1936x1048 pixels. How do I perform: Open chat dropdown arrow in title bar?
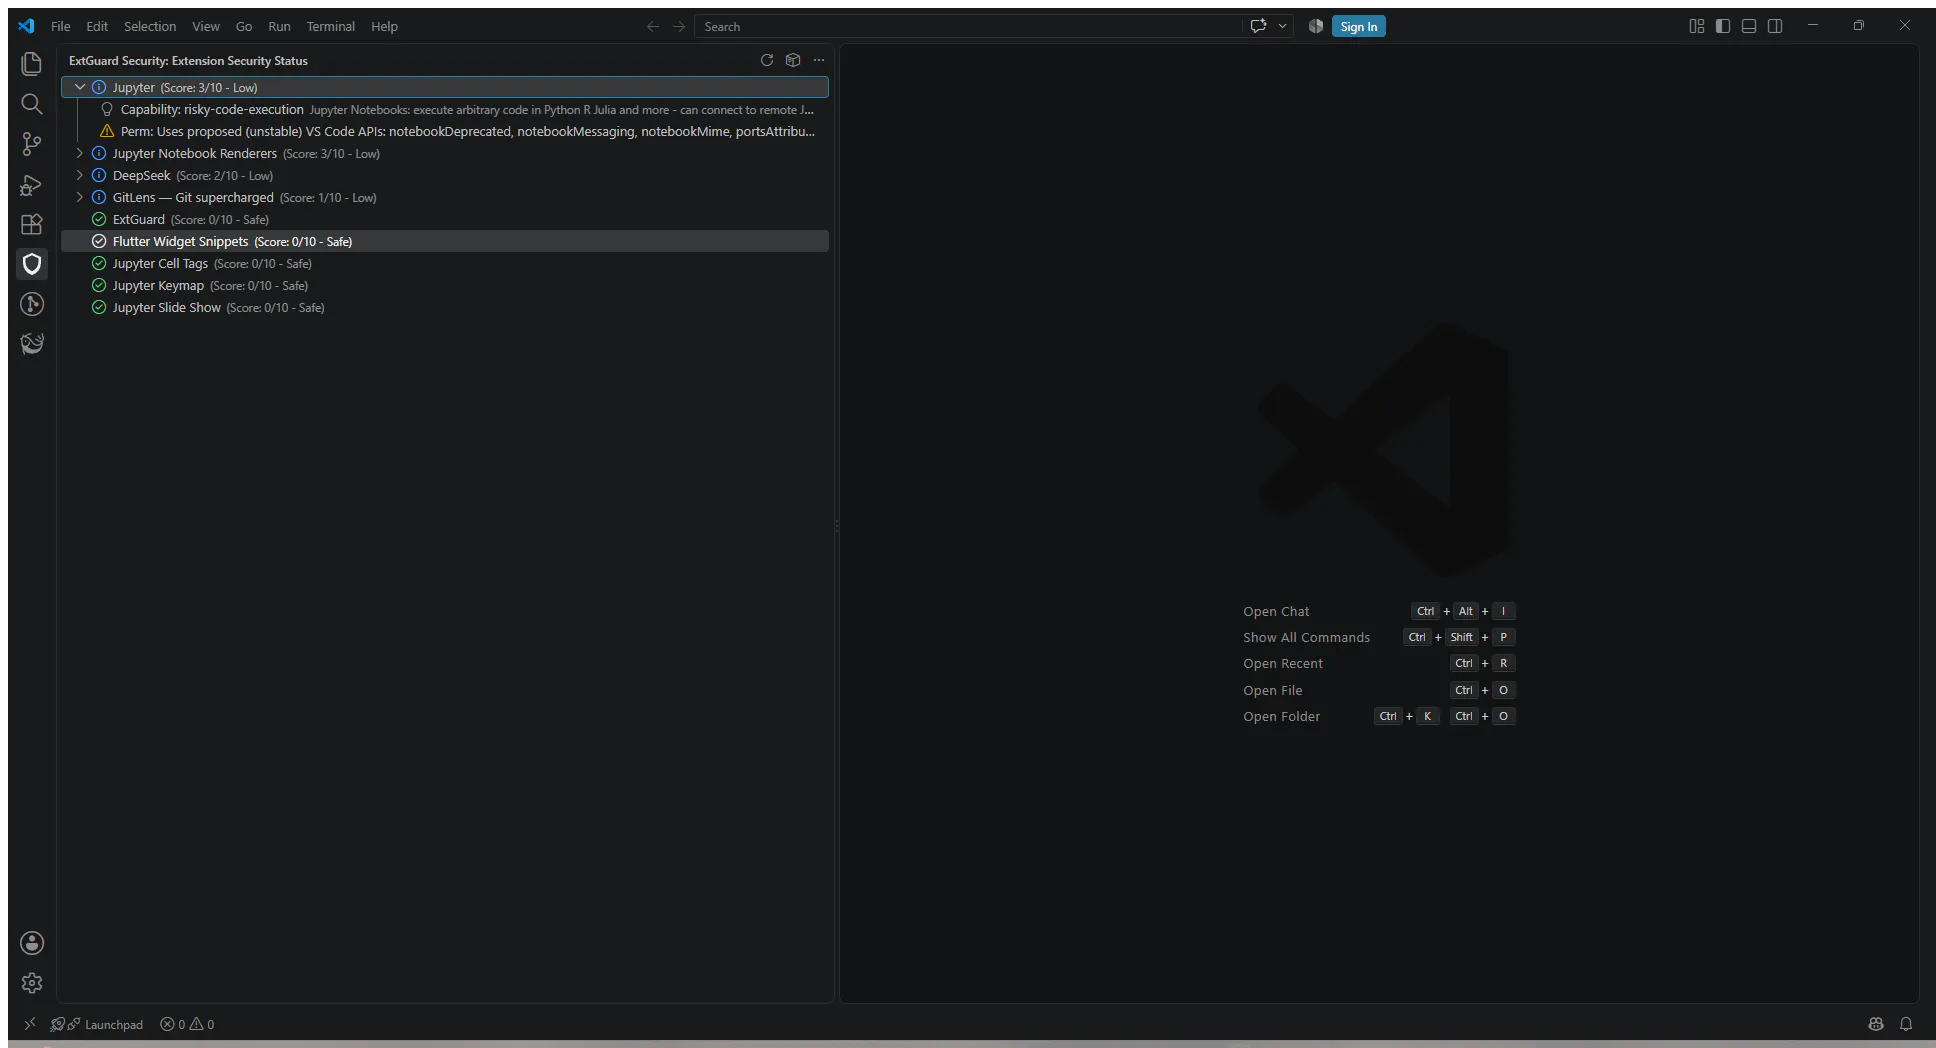point(1282,26)
